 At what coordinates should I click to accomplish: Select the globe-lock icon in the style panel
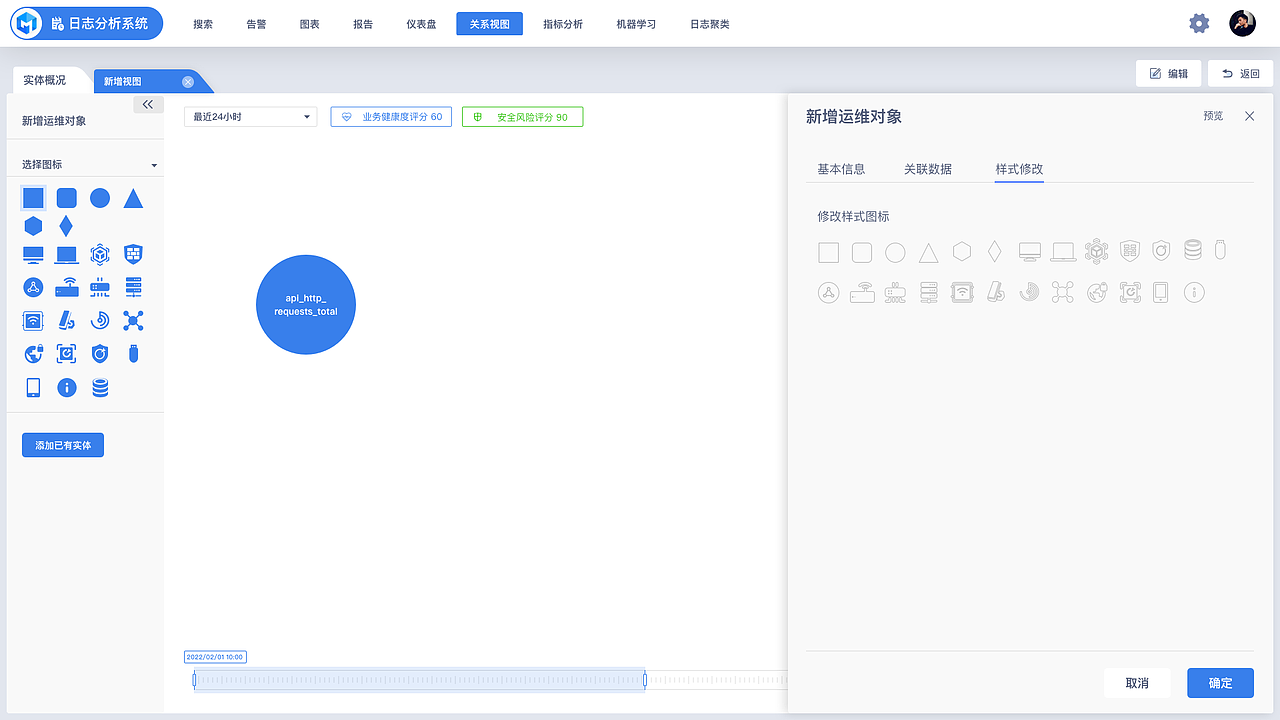coord(1096,292)
